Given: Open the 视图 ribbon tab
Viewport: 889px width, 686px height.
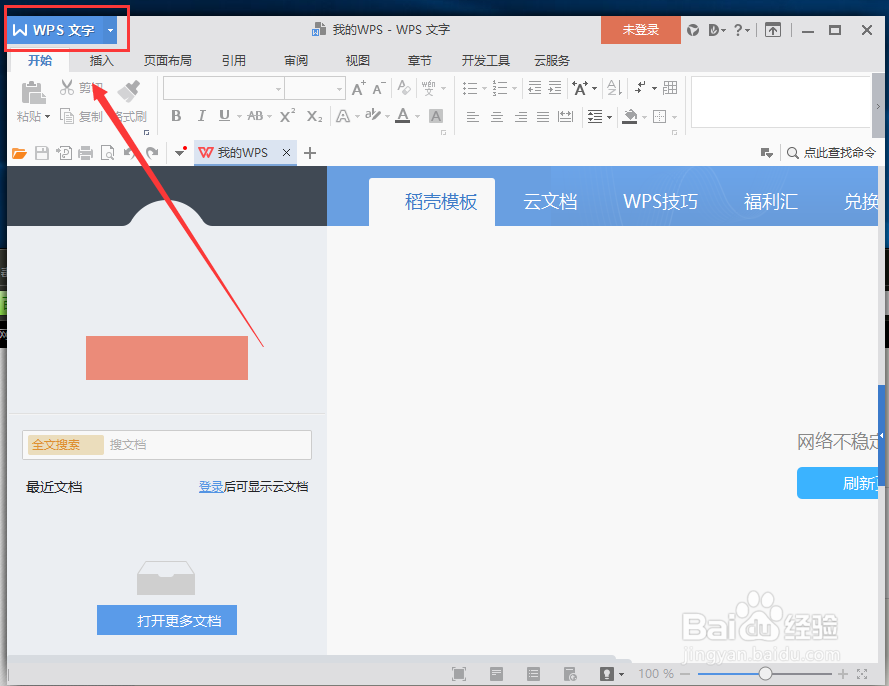Looking at the screenshot, I should click(x=358, y=60).
